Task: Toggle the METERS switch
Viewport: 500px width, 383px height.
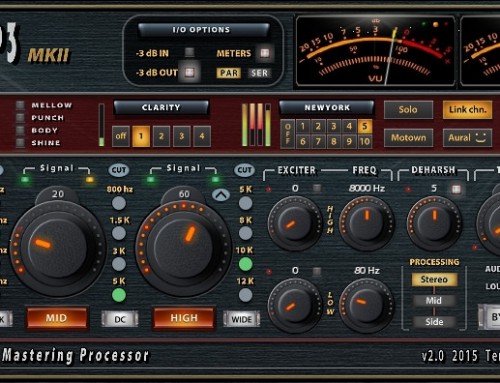Action: [x=265, y=53]
